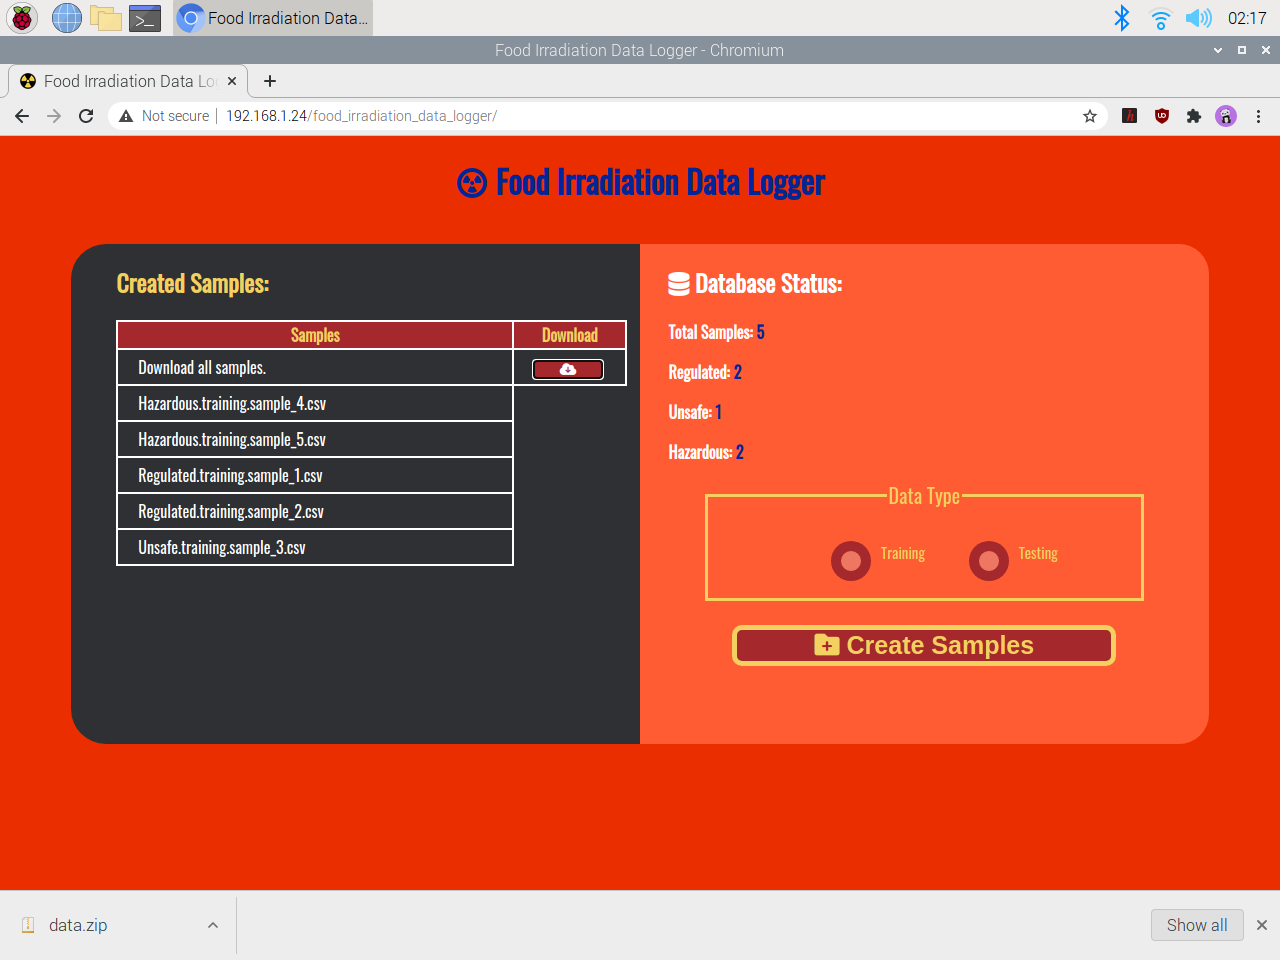This screenshot has height=960, width=1280.
Task: Select the Training radio button
Action: tap(851, 560)
